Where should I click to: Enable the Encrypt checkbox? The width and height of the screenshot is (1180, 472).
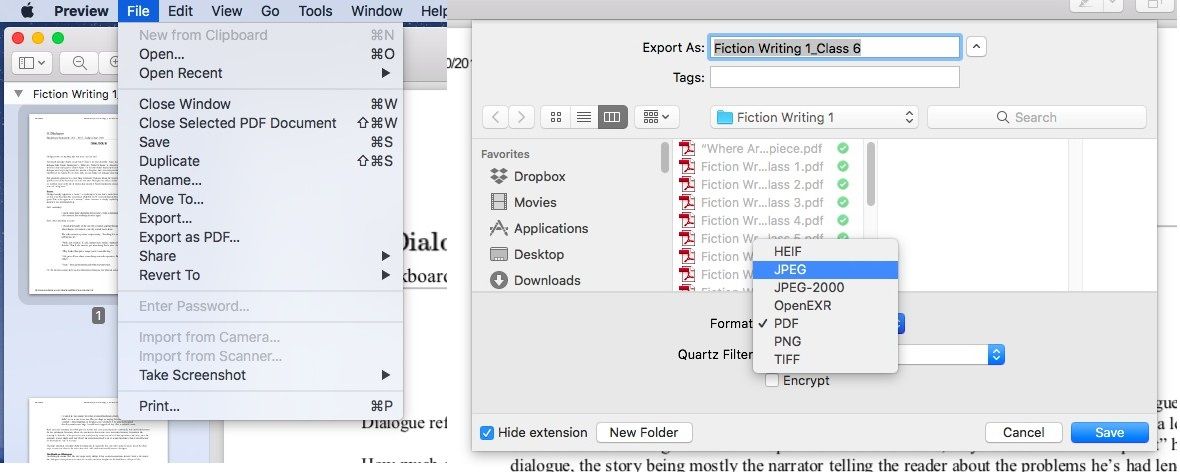point(772,380)
